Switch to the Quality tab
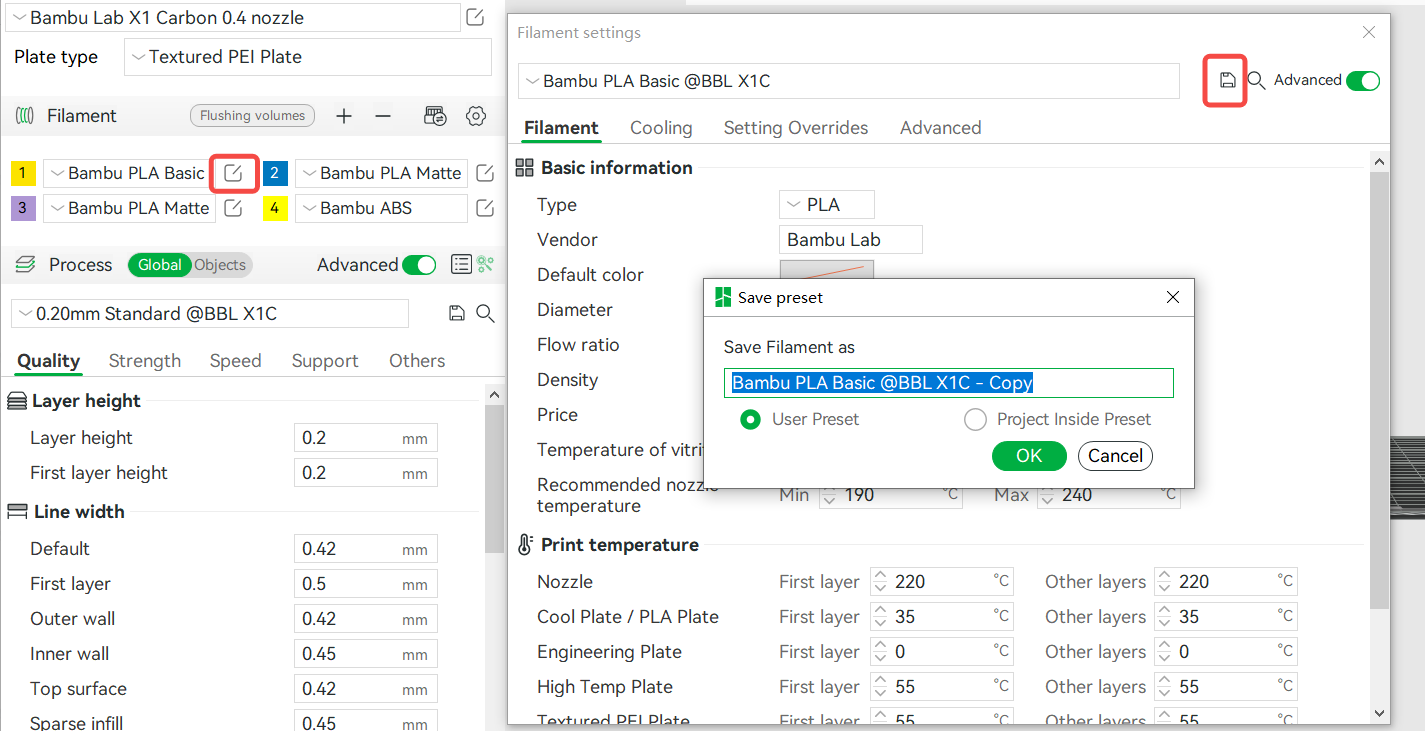This screenshot has height=731, width=1425. click(x=48, y=361)
